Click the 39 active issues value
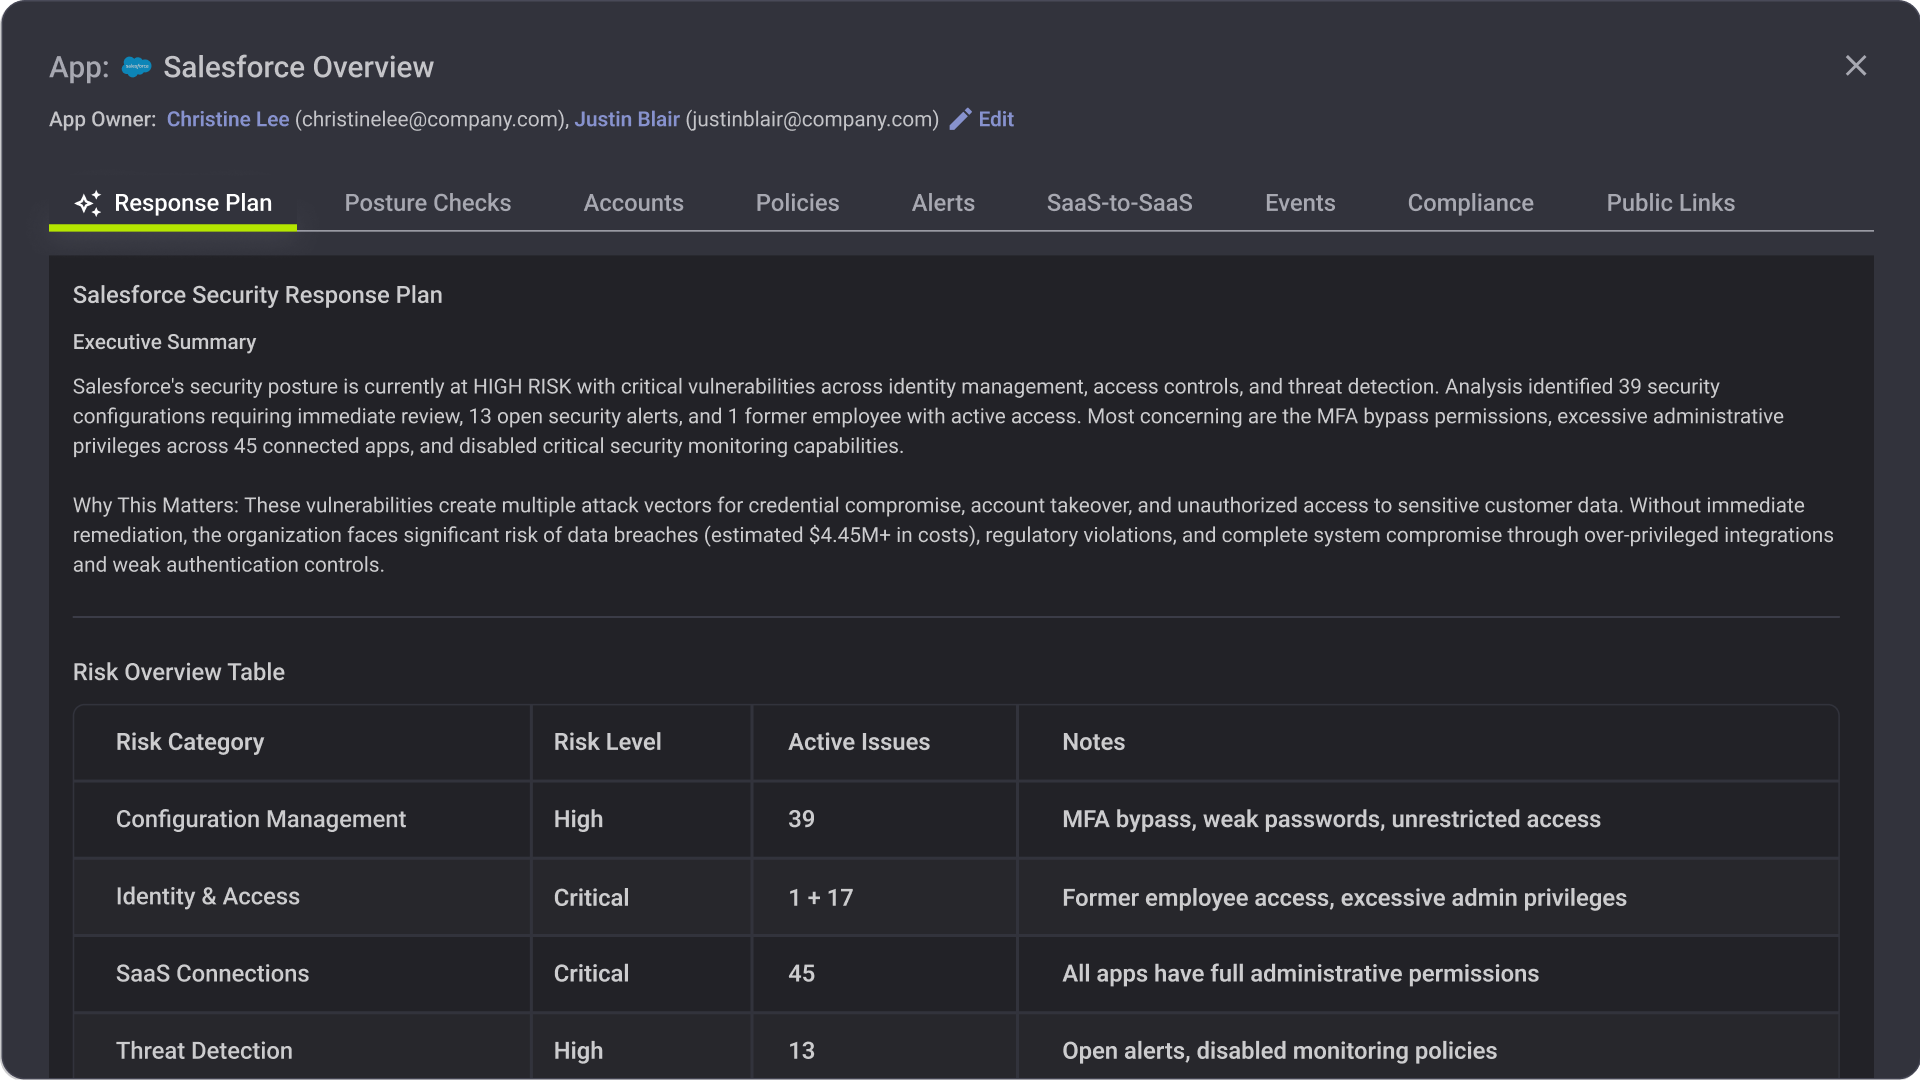Viewport: 1920px width, 1080px height. tap(802, 819)
